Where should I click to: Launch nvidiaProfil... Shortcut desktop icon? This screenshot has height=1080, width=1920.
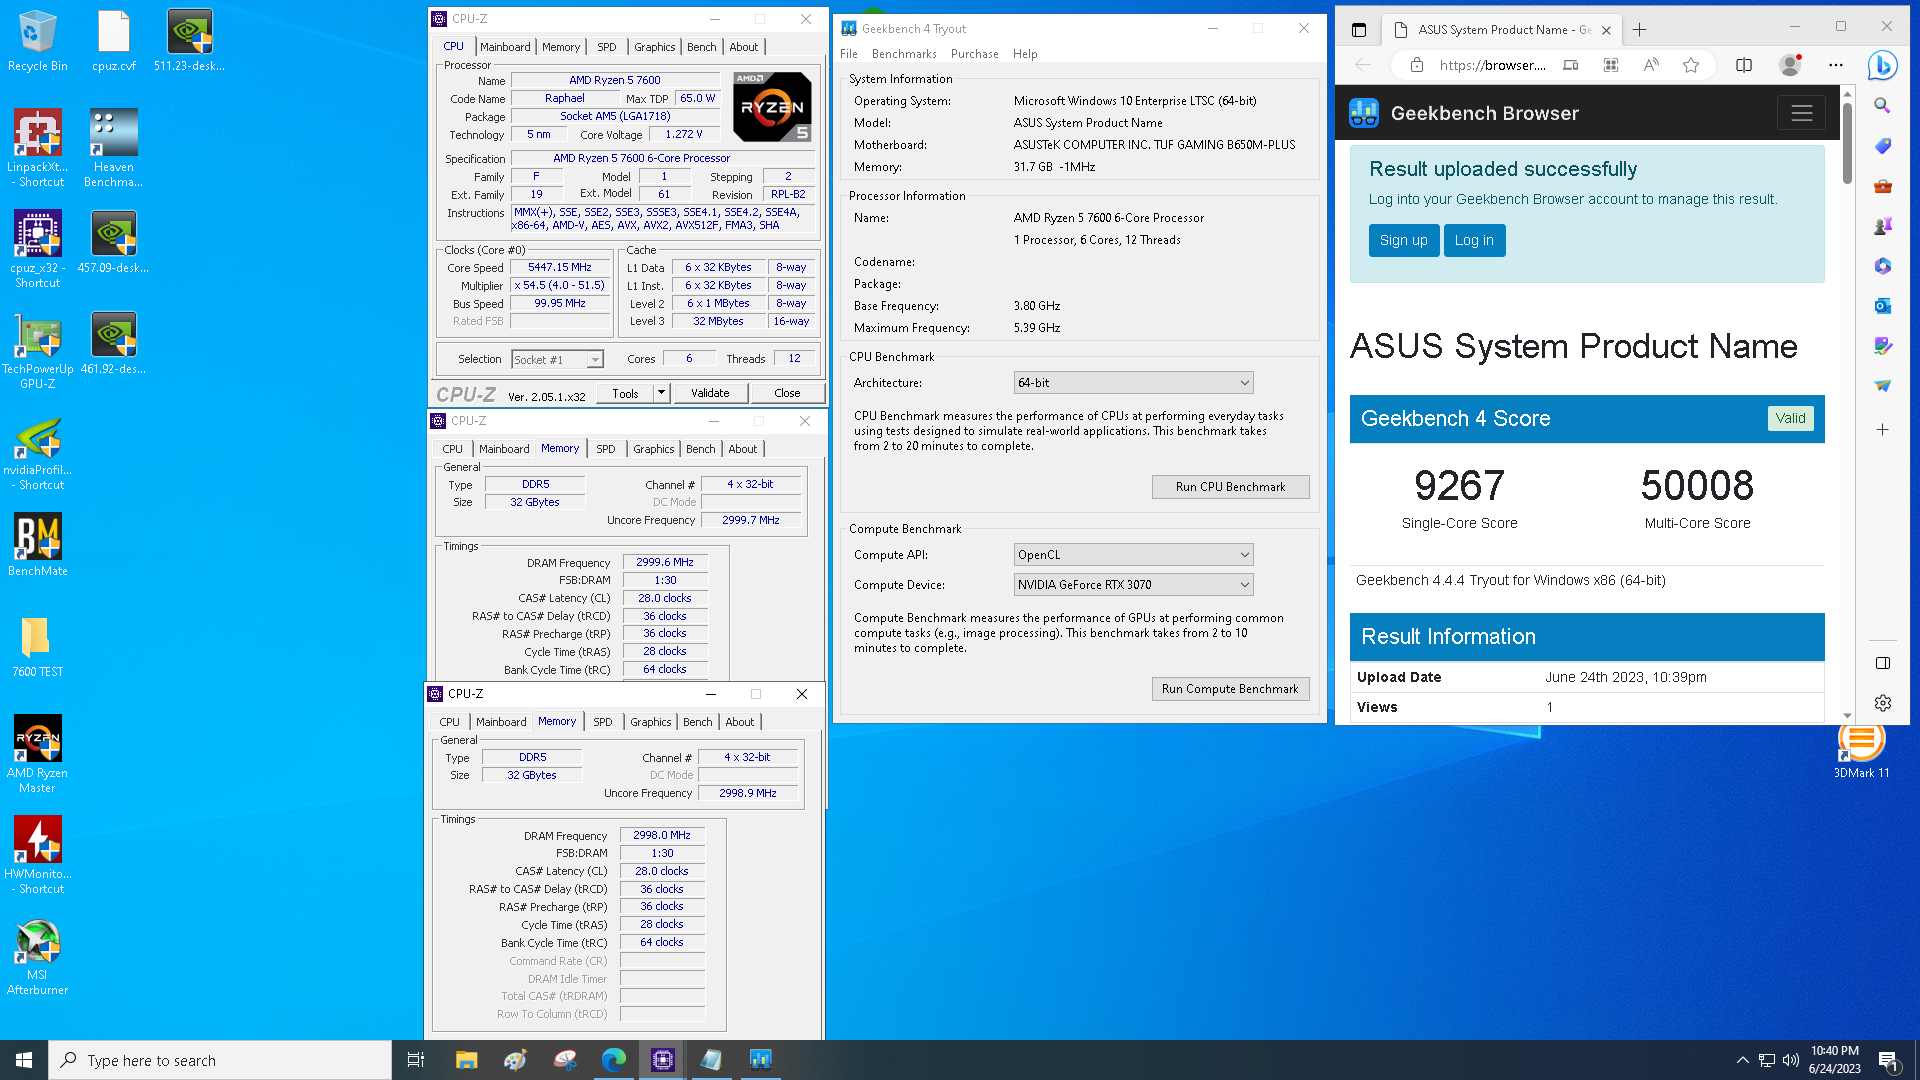pyautogui.click(x=38, y=451)
